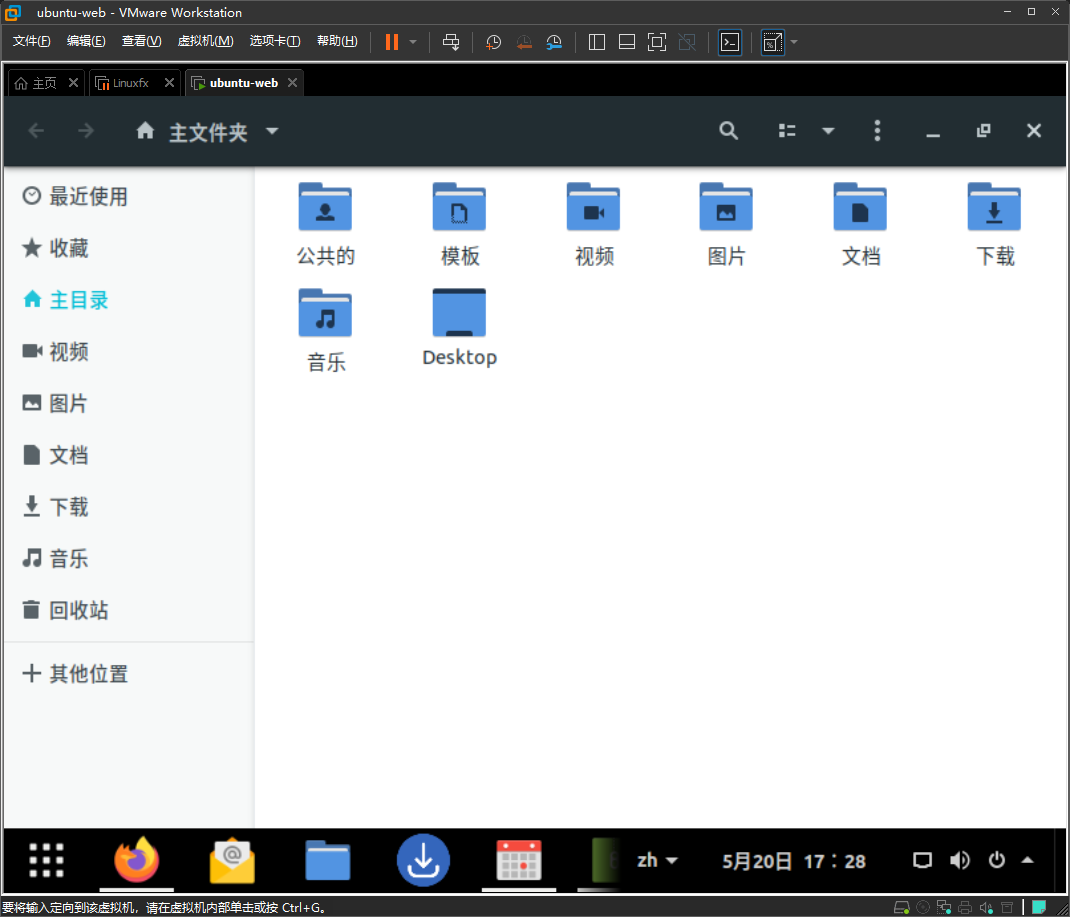Switch to the Linuxfx tab
1070x917 pixels.
(133, 82)
